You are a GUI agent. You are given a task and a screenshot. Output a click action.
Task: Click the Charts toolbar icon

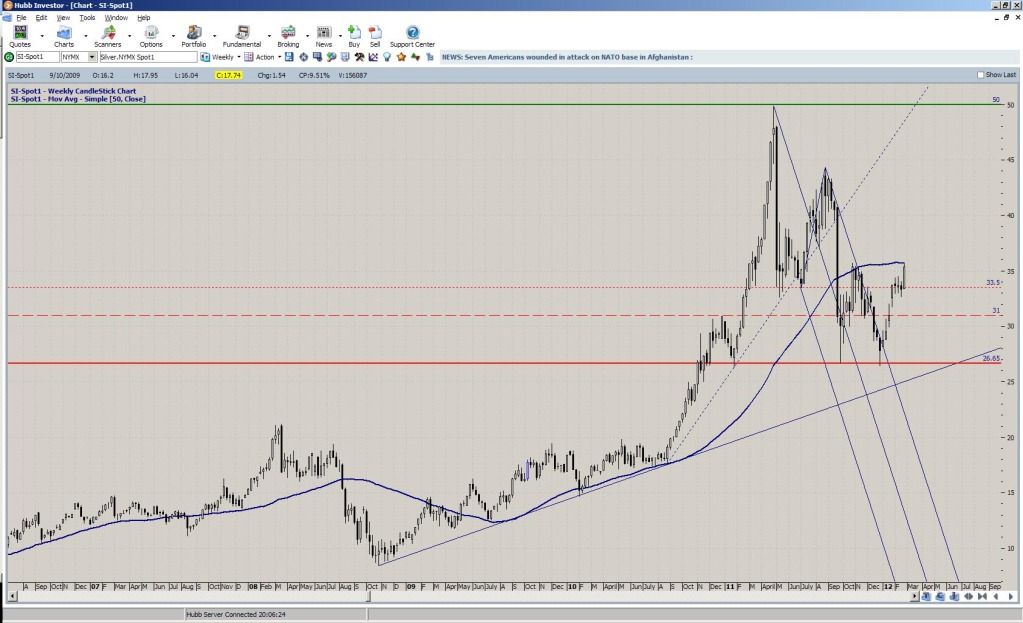point(64,35)
